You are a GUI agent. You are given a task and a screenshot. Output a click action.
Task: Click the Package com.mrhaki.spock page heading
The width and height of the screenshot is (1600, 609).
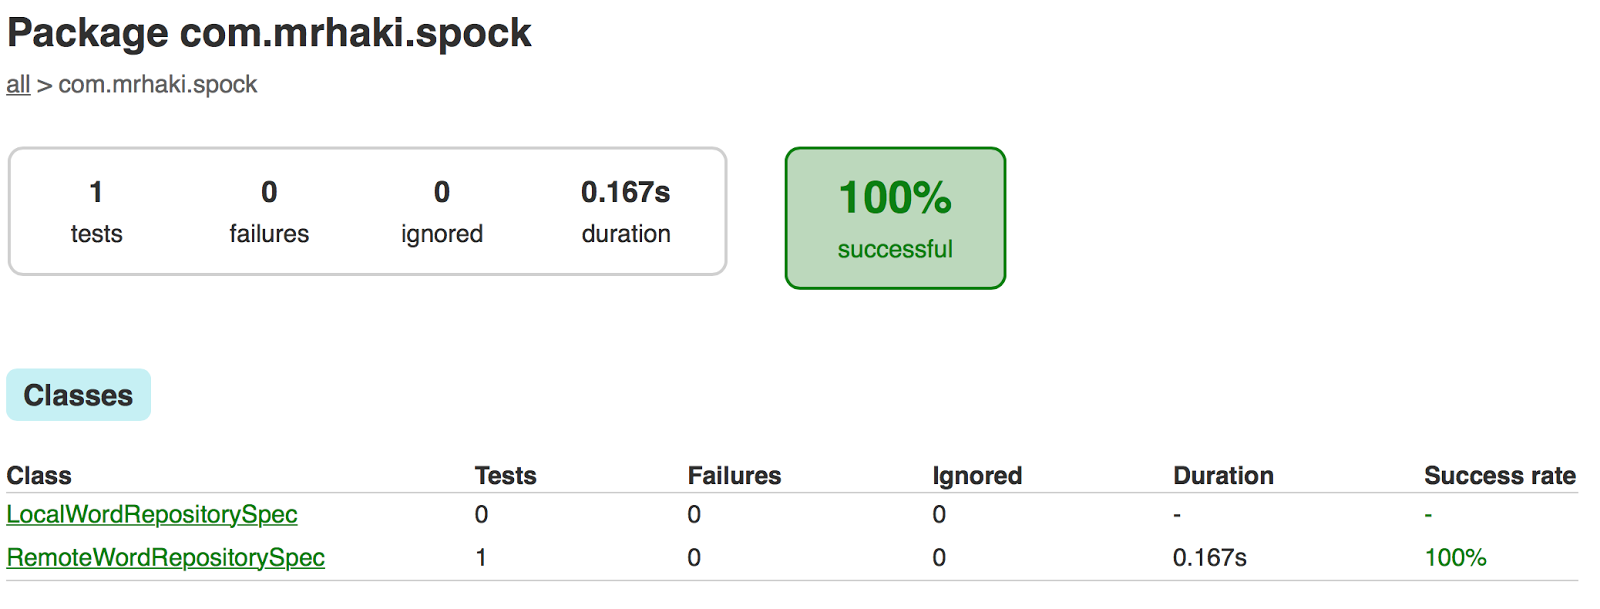tap(269, 33)
